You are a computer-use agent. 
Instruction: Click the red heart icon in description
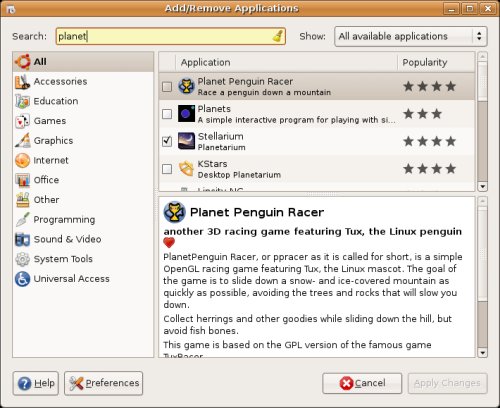[x=169, y=243]
